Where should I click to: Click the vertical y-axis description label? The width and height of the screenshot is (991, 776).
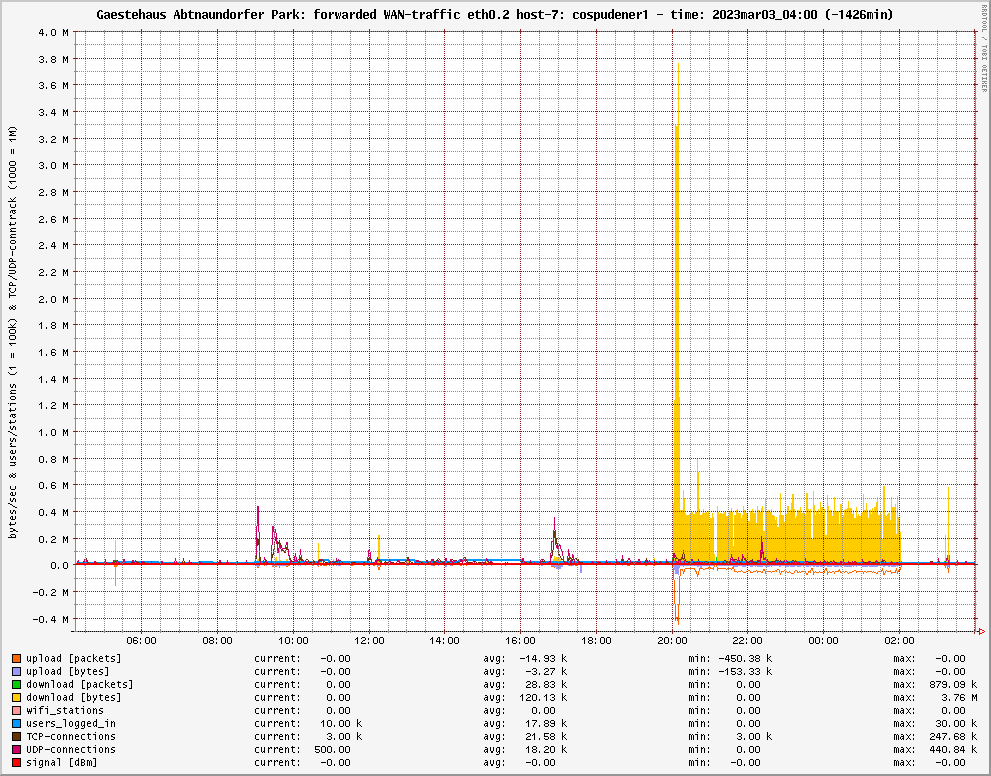pos(13,332)
